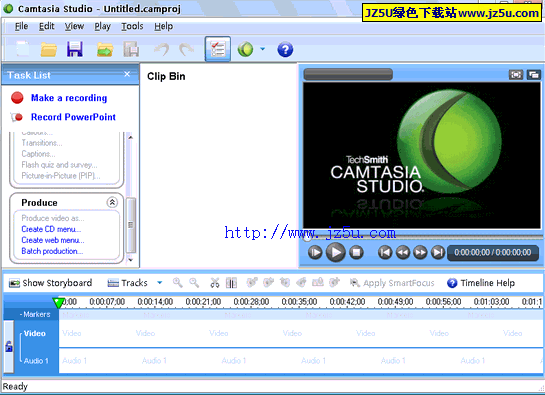This screenshot has height=395, width=545.
Task: Click the green playhead marker on timeline
Action: (58, 303)
